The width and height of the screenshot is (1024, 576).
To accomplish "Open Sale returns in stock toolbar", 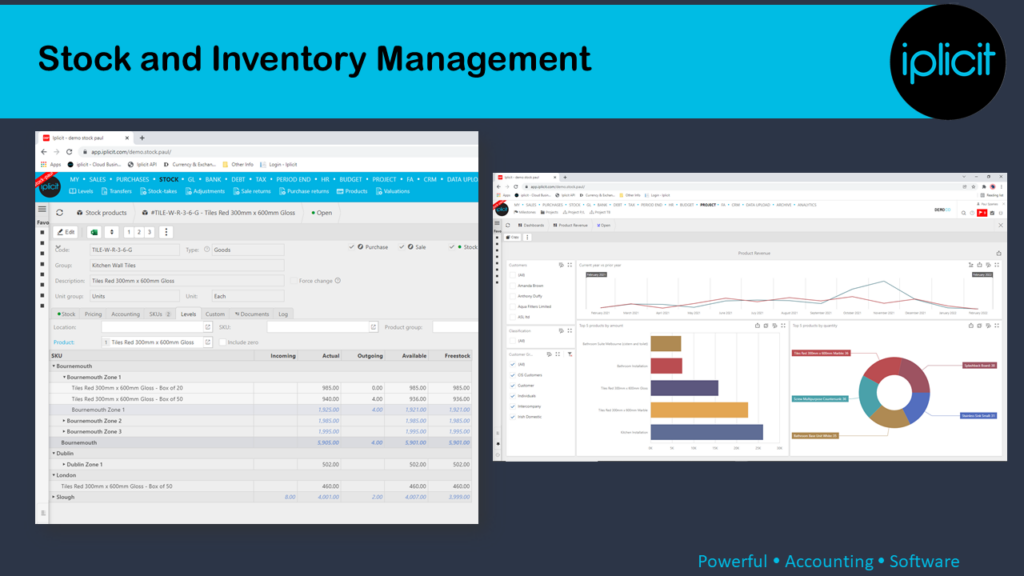I will click(x=251, y=191).
